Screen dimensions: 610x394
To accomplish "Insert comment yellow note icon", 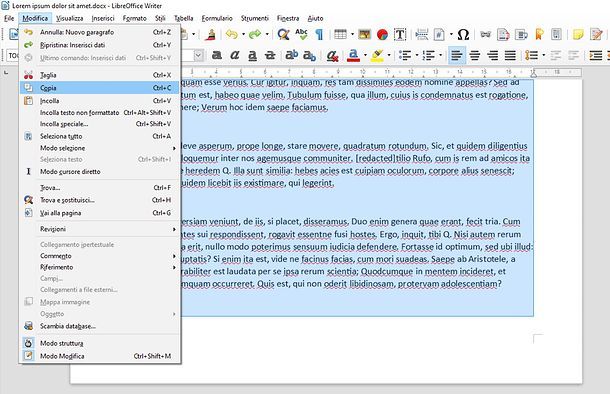I will click(578, 35).
